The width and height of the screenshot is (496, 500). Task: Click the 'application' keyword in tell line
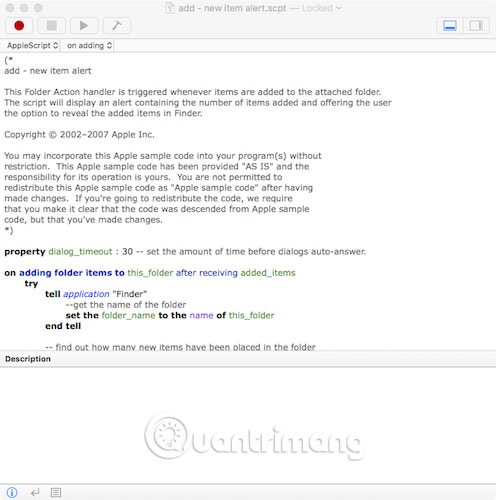(x=86, y=294)
